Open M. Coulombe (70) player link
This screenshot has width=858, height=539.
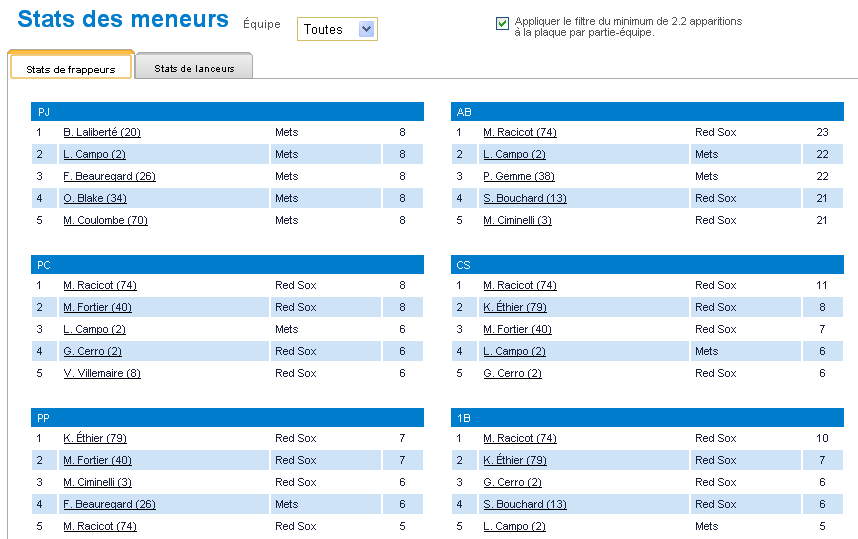pos(106,220)
